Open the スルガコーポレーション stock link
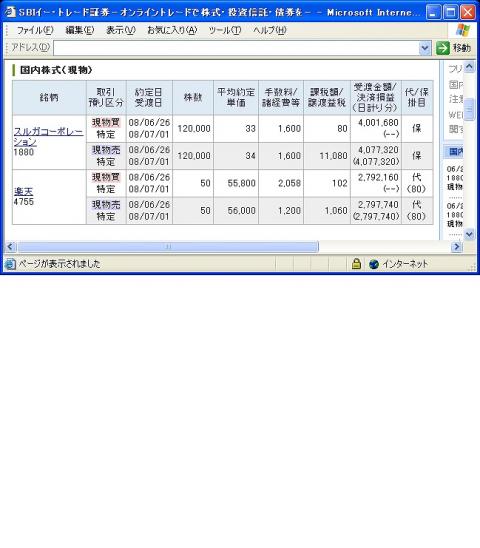This screenshot has height=548, width=480. pyautogui.click(x=49, y=137)
